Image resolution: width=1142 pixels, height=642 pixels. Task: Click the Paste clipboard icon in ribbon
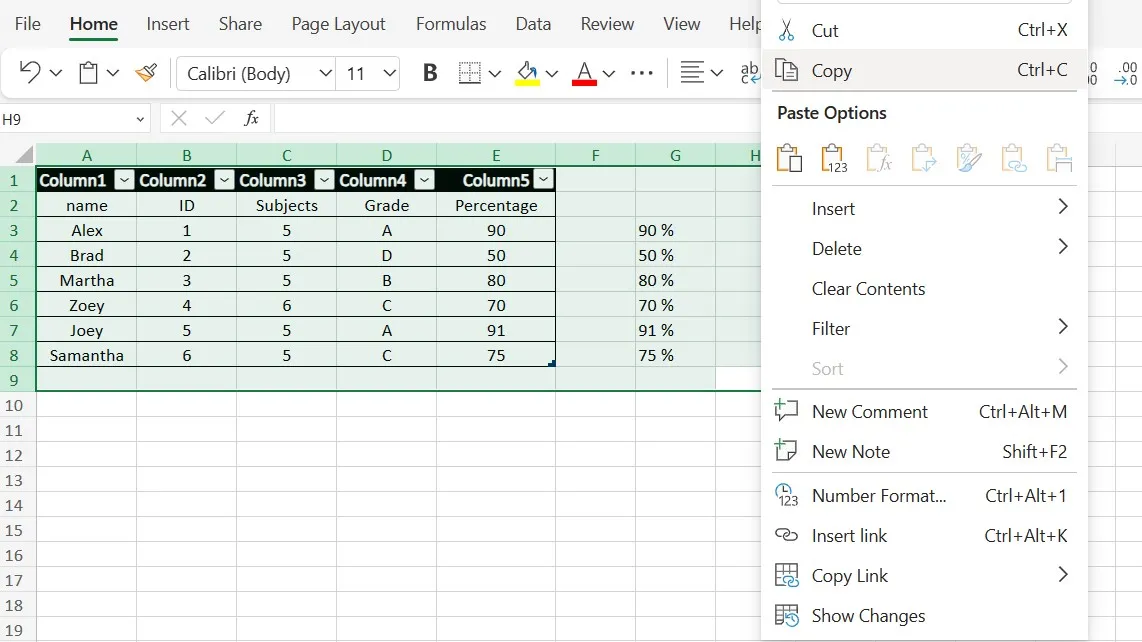(88, 73)
